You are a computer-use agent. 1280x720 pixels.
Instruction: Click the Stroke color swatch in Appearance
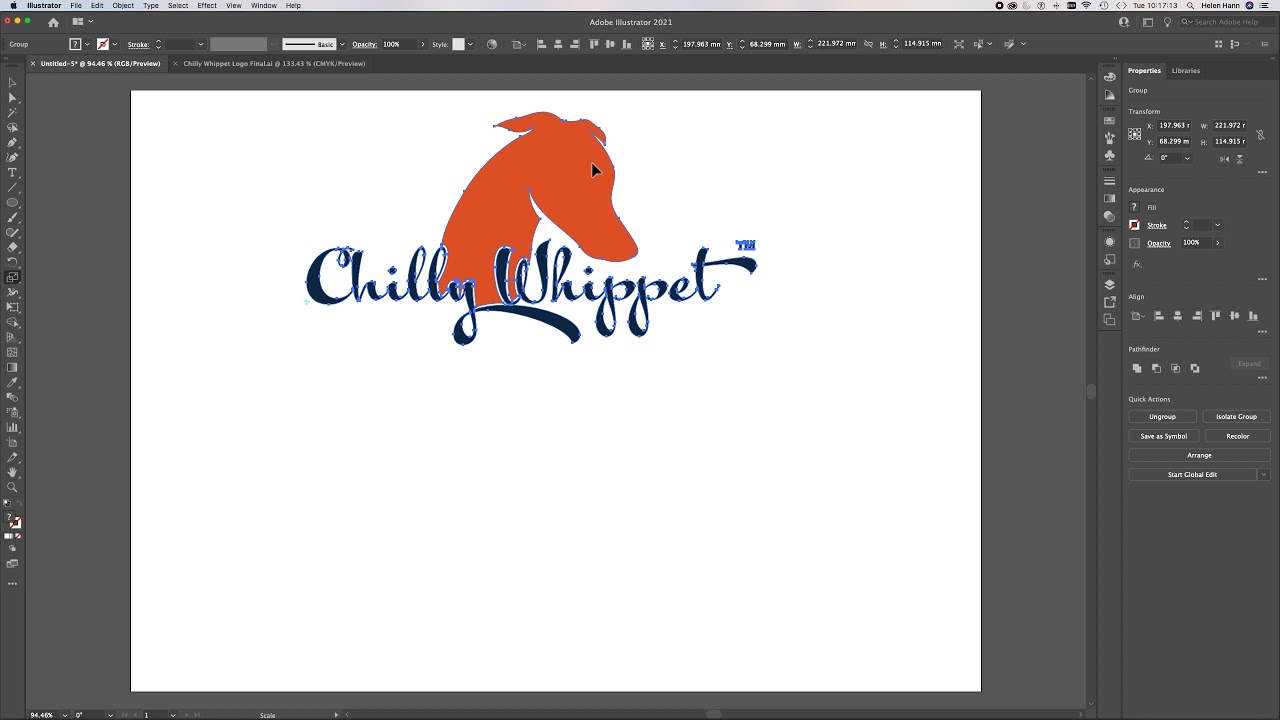[1135, 225]
